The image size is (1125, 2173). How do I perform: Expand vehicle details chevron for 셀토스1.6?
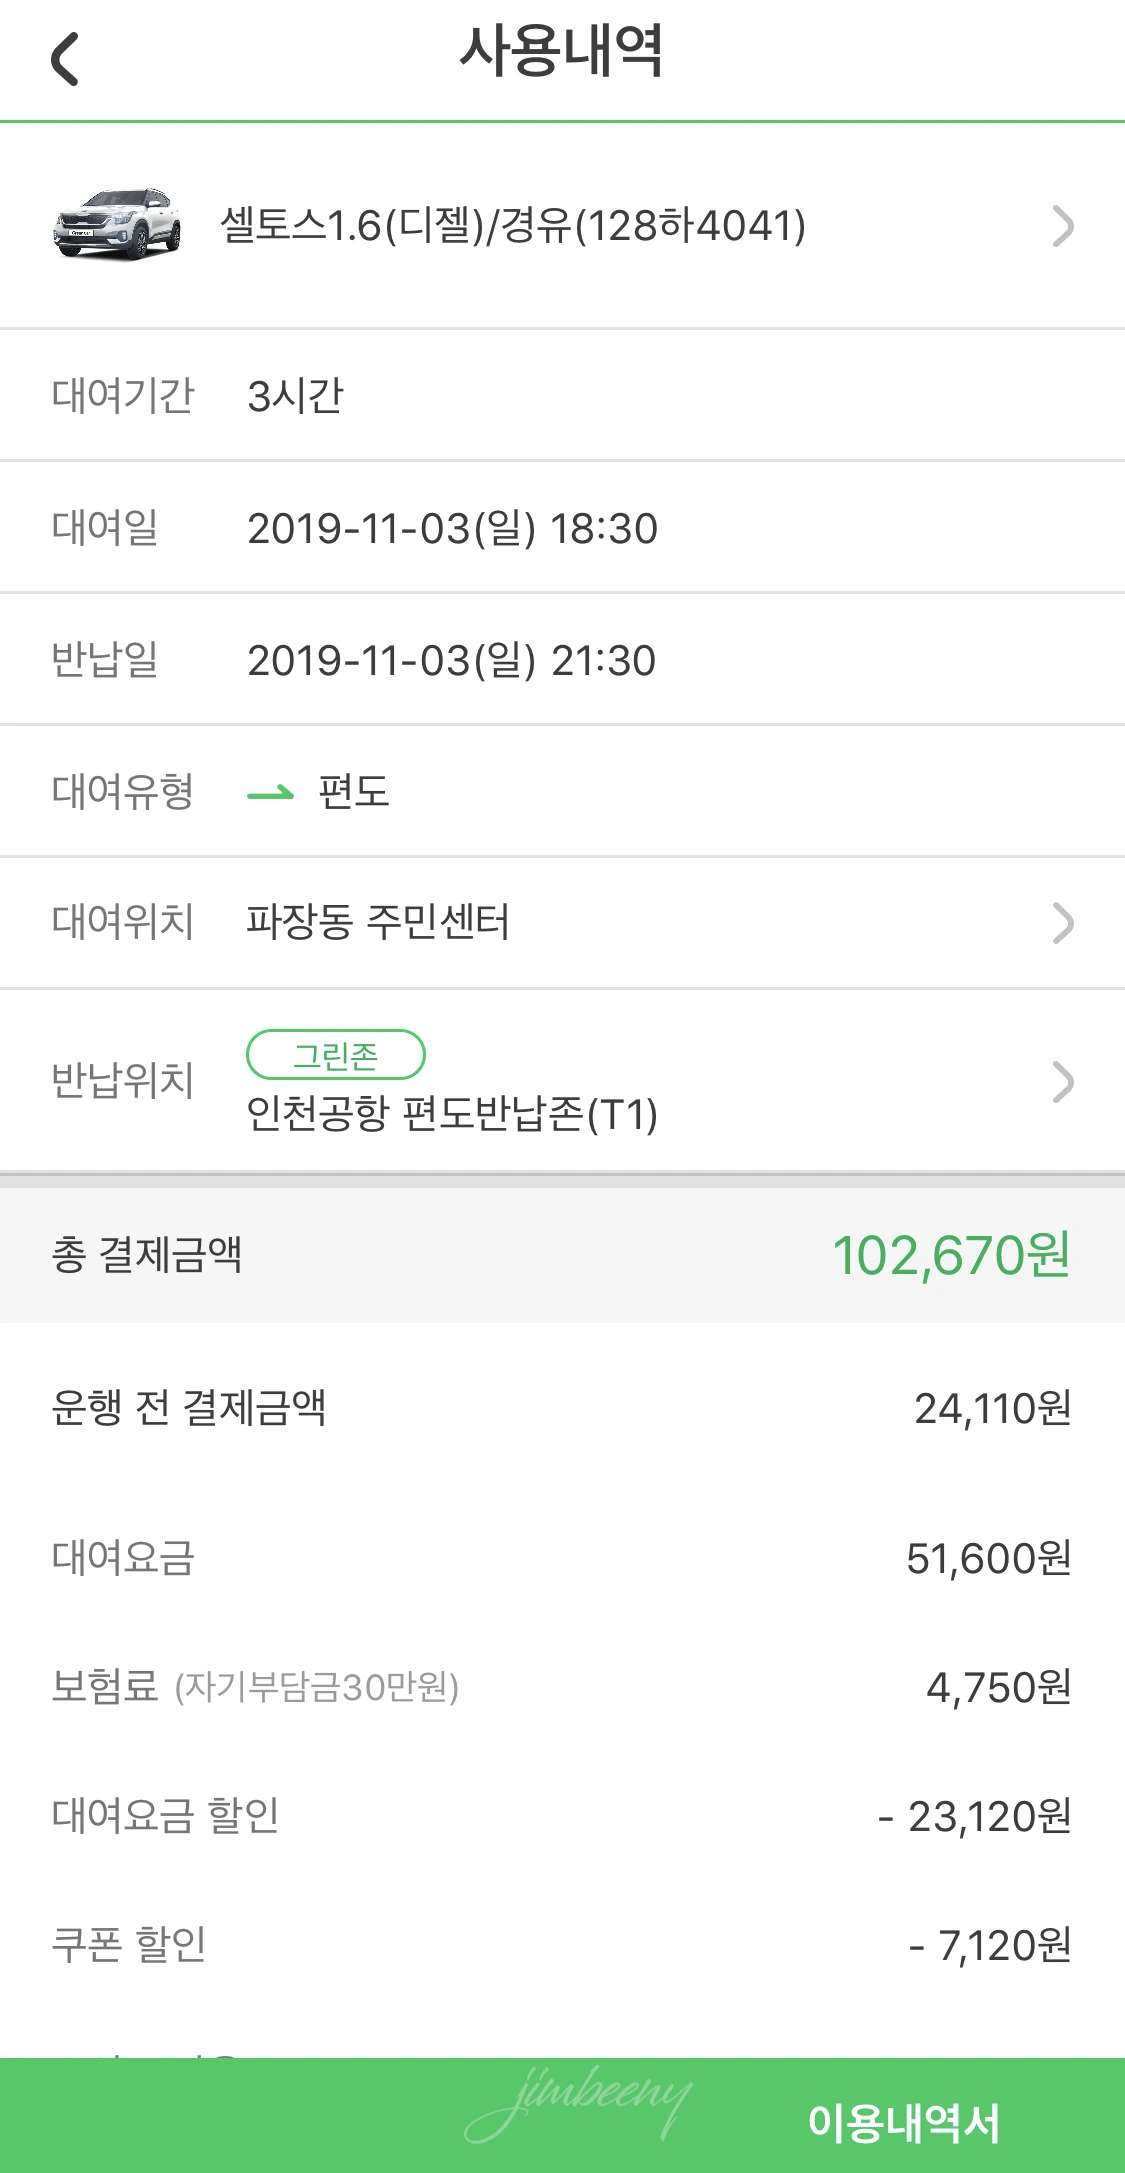coord(1063,226)
